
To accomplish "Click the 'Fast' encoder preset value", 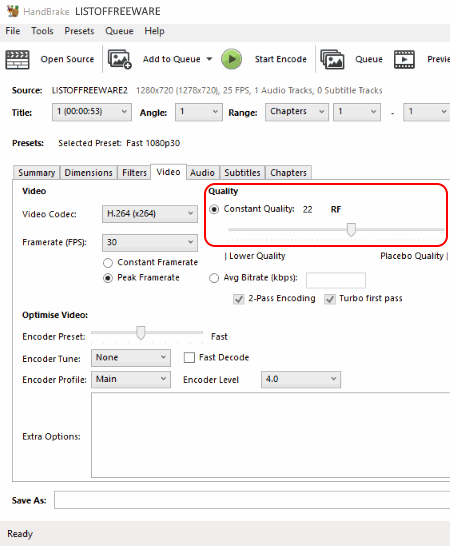I will 219,337.
